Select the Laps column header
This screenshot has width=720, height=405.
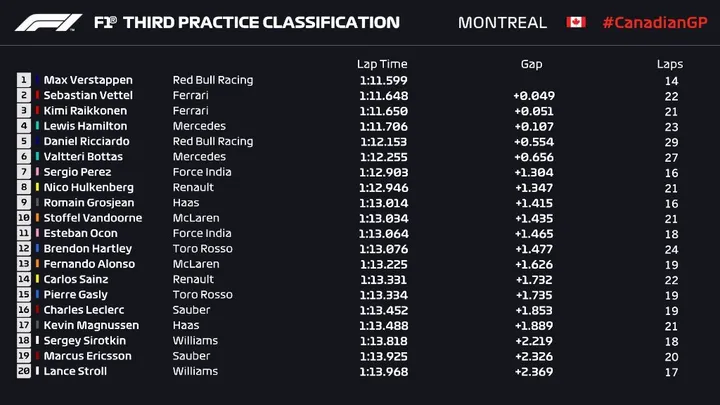tap(669, 64)
